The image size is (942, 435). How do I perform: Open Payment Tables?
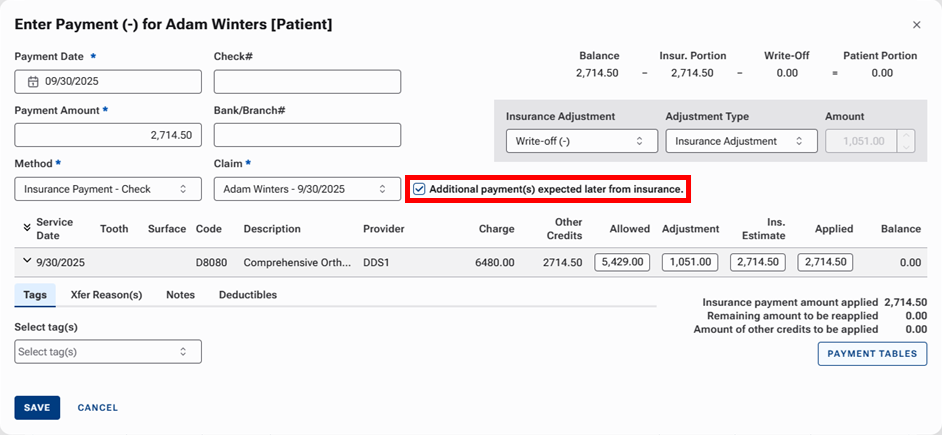click(872, 354)
